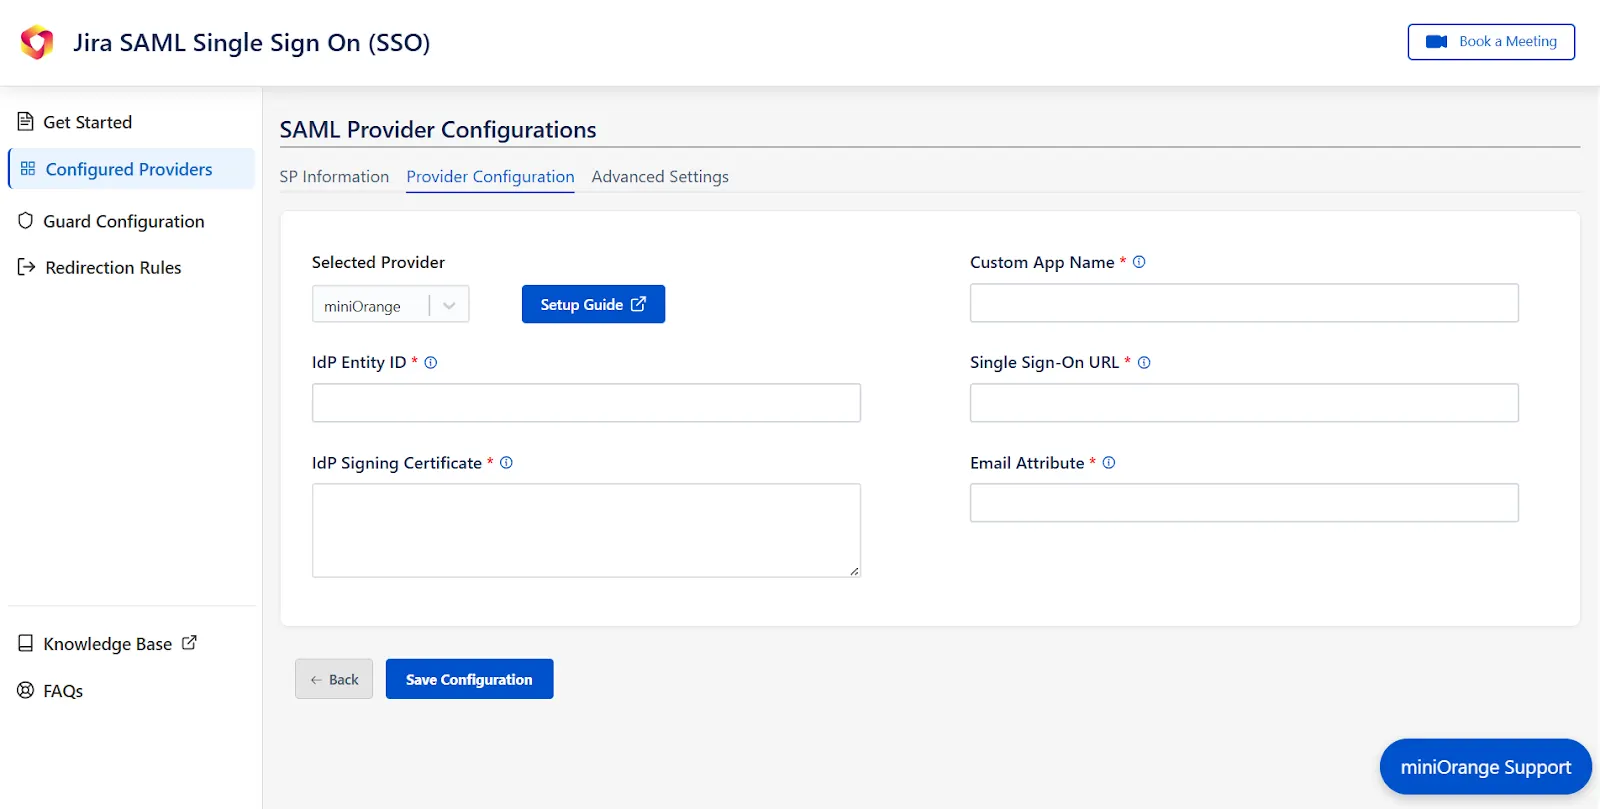Image resolution: width=1600 pixels, height=809 pixels.
Task: Click the certificate text area resize handle
Action: pyautogui.click(x=854, y=571)
